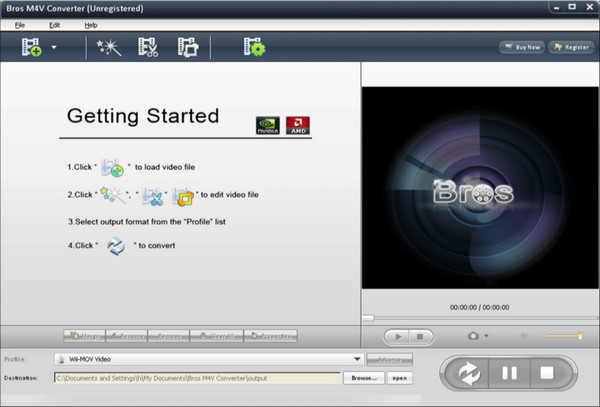Expand the snapshot options arrow
Viewport: 600px width, 407px height.
(x=486, y=336)
